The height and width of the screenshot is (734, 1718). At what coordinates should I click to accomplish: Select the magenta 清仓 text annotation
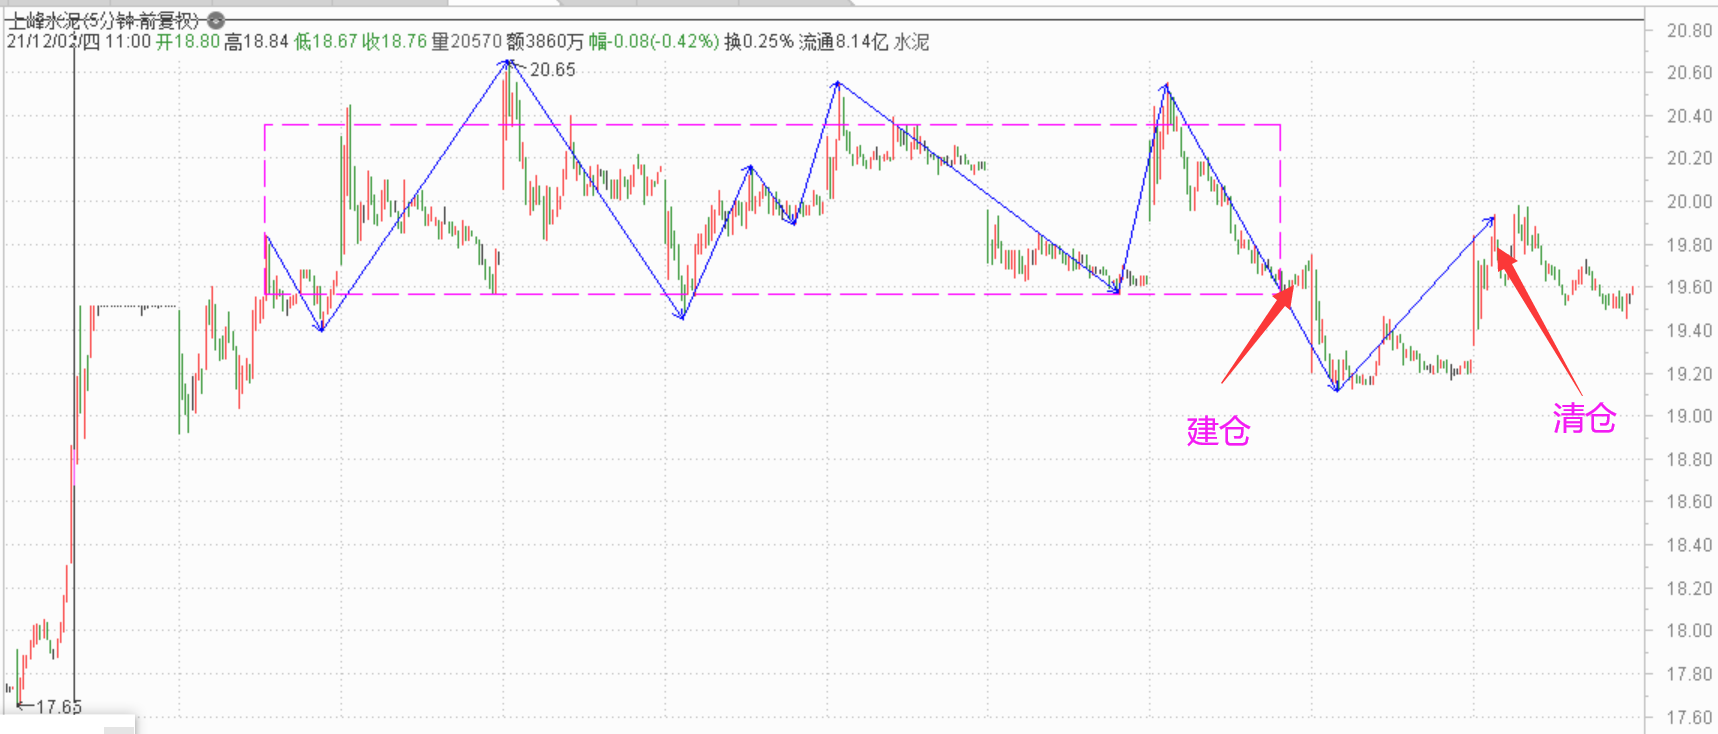tap(1584, 418)
